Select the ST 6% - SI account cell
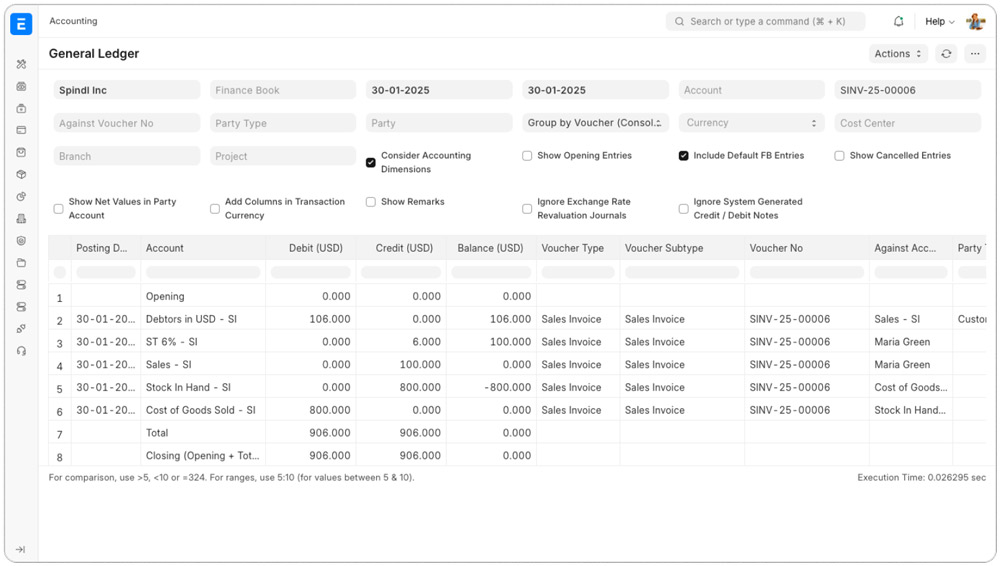The image size is (1000, 566). tap(203, 342)
